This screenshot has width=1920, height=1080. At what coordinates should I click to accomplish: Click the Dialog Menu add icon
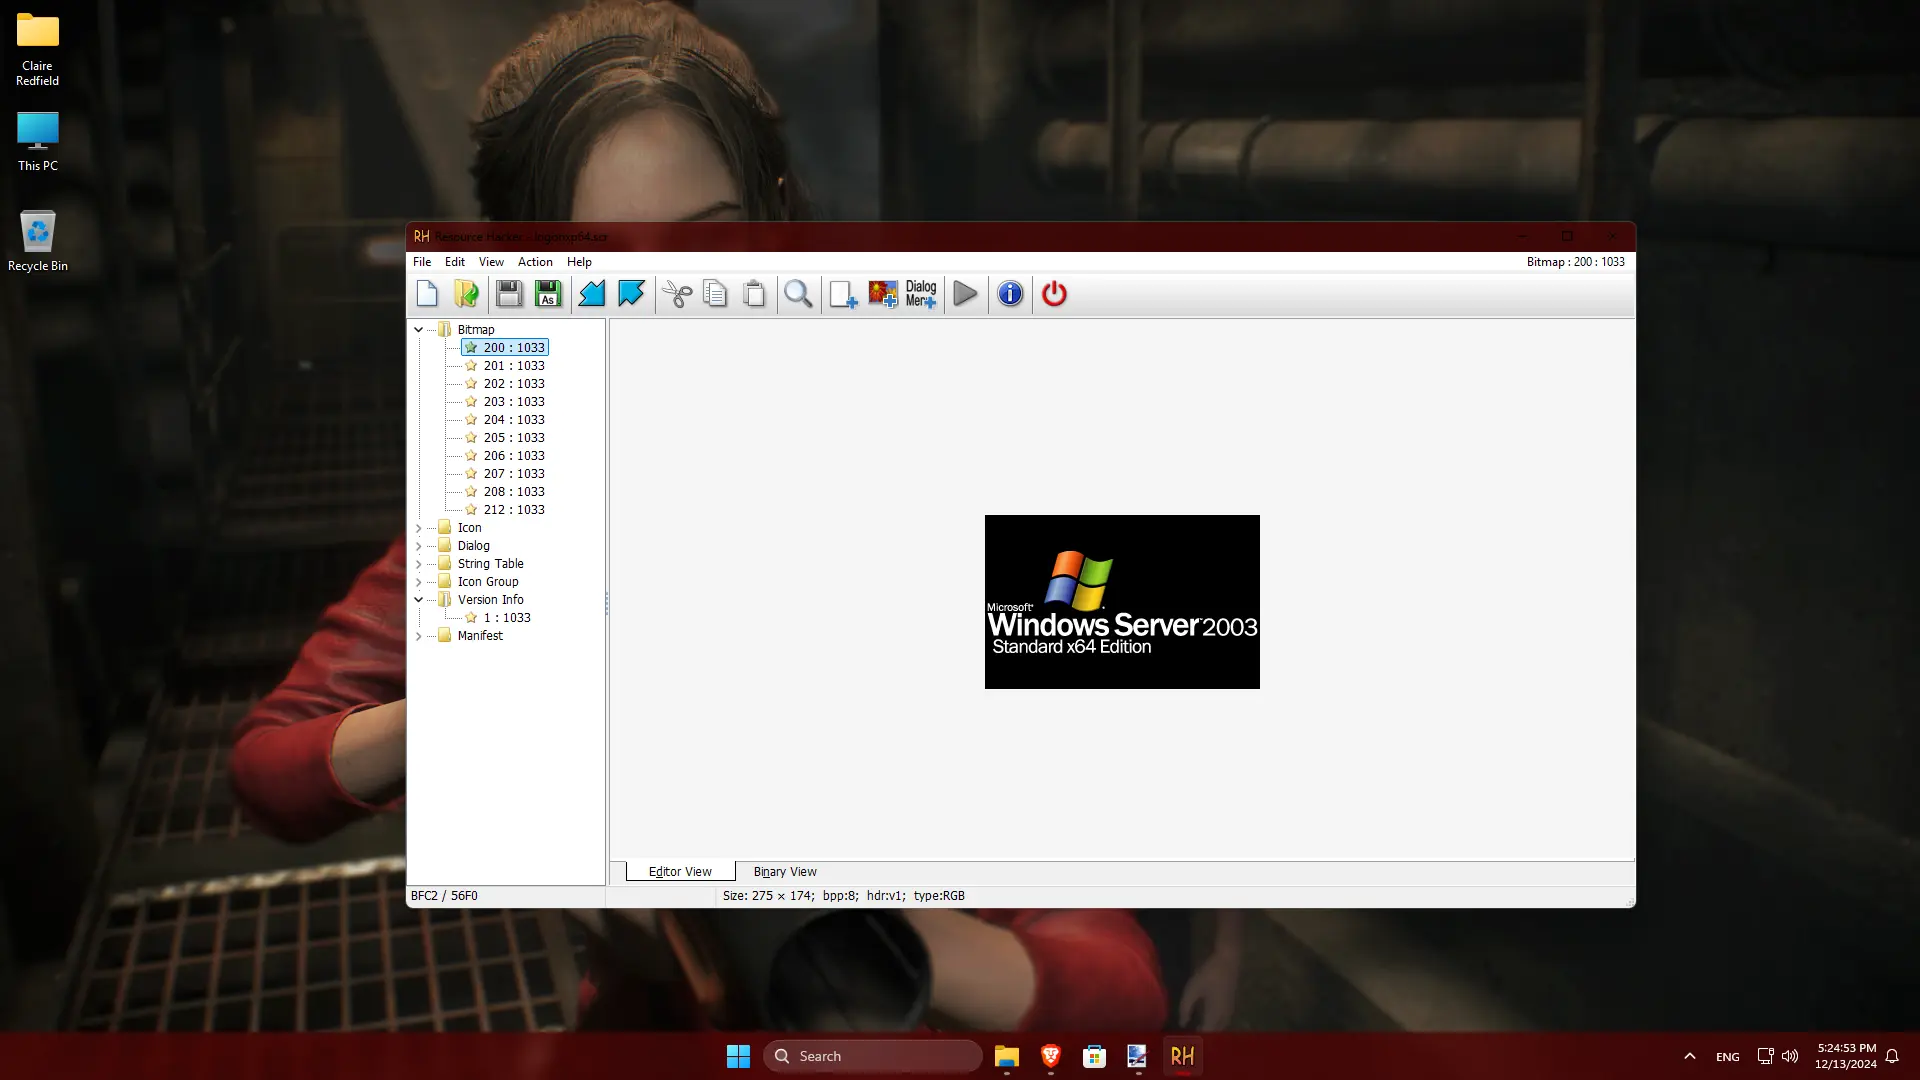pyautogui.click(x=921, y=294)
